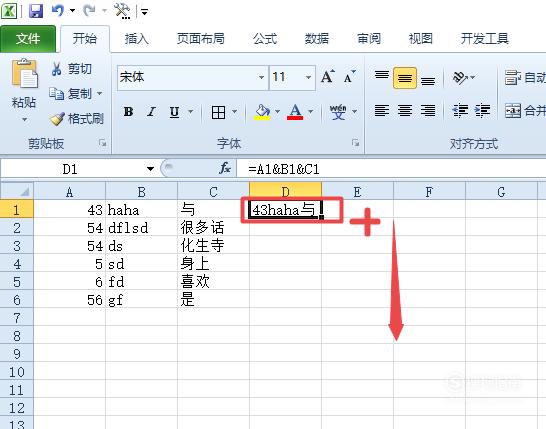Click the merge cells 合并 icon
Viewport: 546px width, 429px height.
point(513,111)
